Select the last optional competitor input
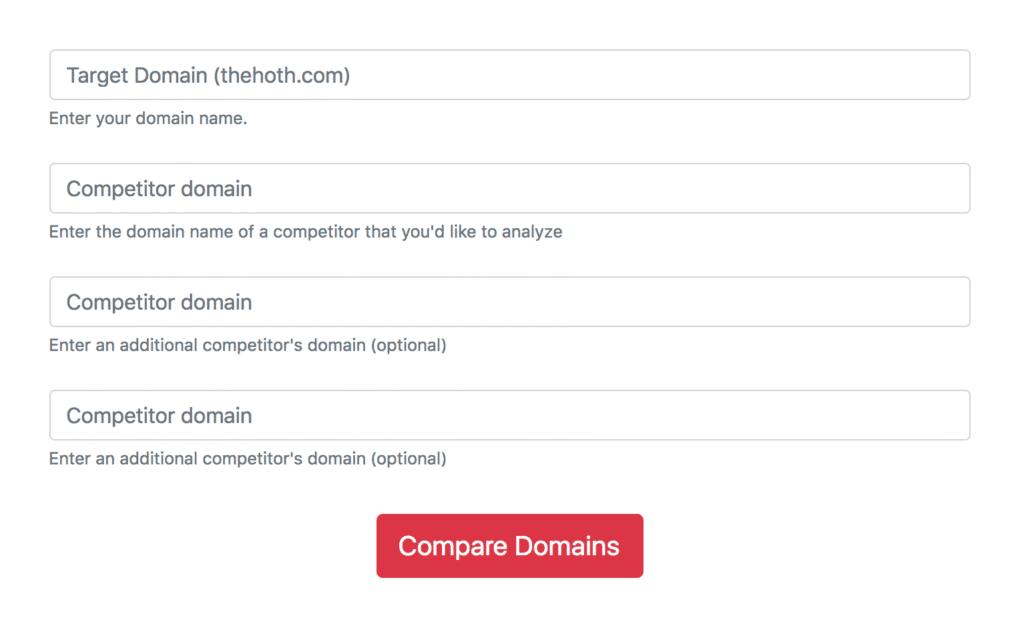The width and height of the screenshot is (1024, 630). pos(510,415)
